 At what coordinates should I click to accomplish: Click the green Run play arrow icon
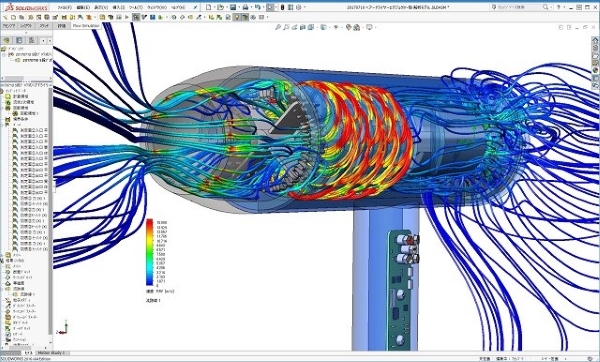pos(127,17)
